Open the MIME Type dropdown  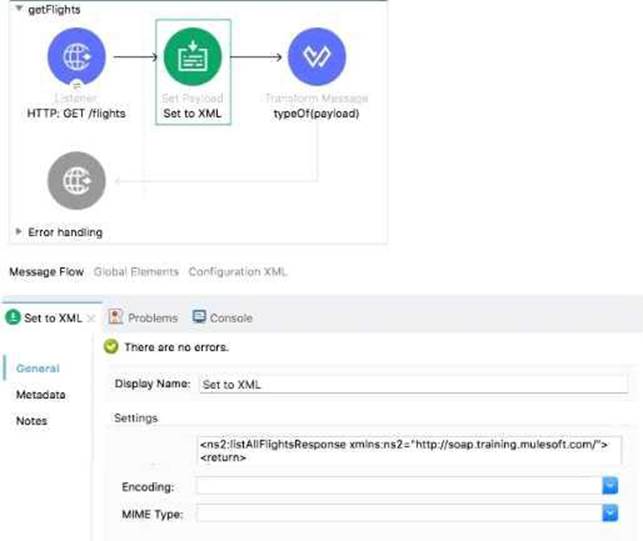pos(609,513)
